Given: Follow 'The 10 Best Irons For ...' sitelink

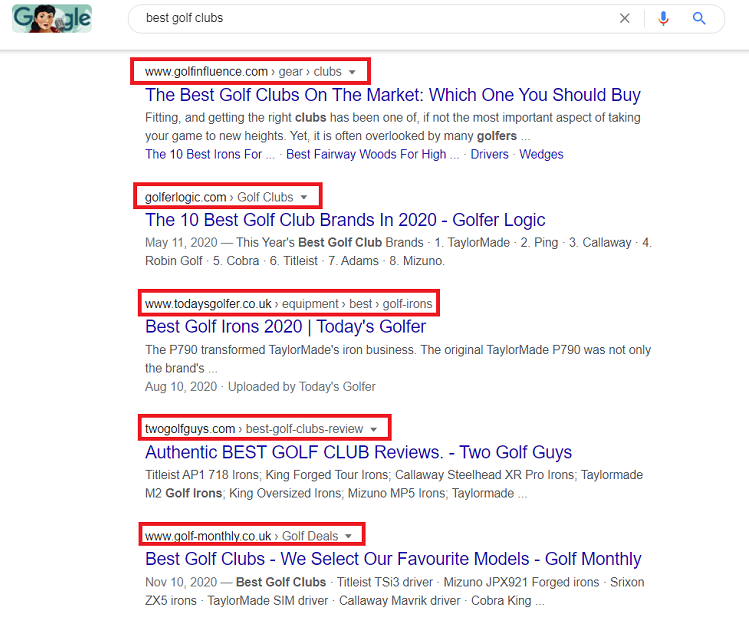Looking at the screenshot, I should pyautogui.click(x=210, y=154).
